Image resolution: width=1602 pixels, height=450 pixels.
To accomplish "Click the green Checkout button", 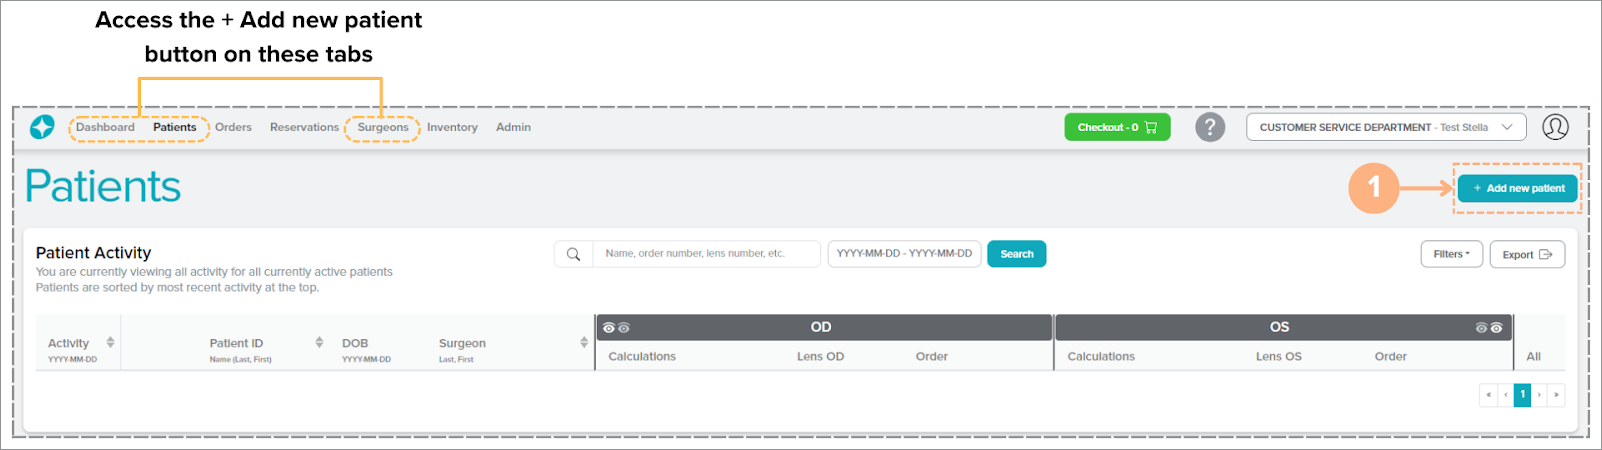I will point(1116,128).
